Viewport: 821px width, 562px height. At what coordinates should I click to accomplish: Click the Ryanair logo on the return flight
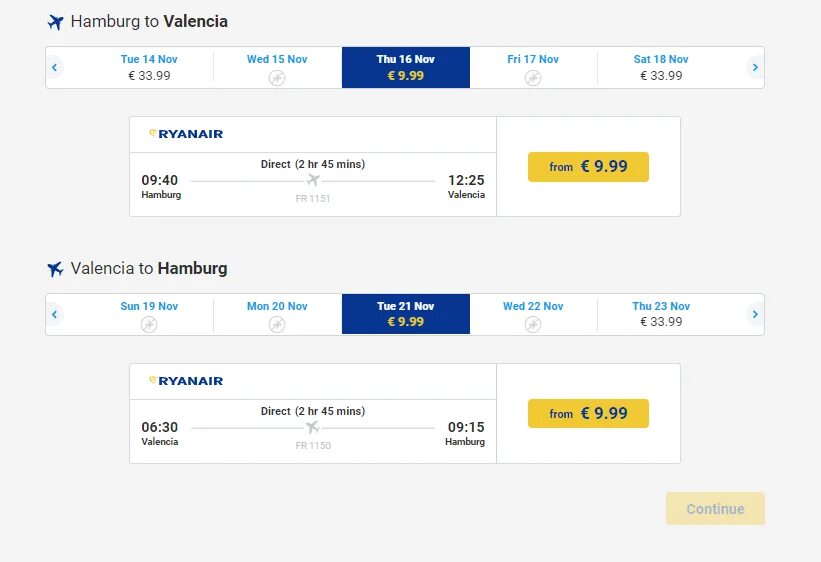click(x=186, y=381)
